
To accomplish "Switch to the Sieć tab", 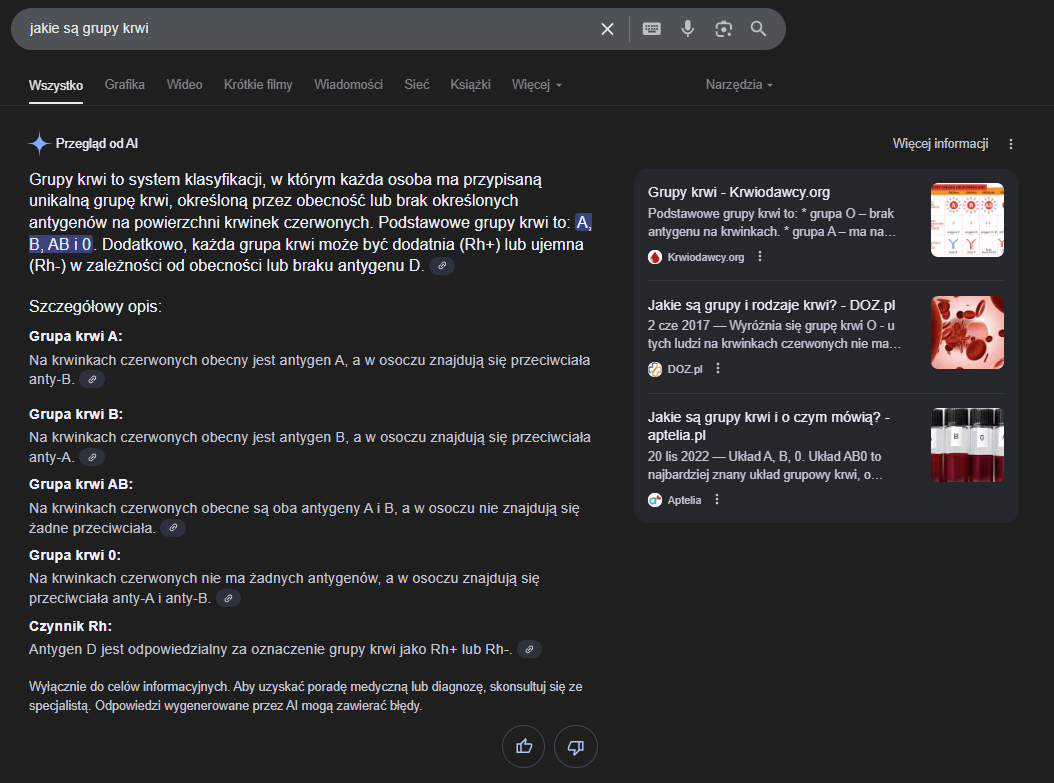I will click(417, 85).
